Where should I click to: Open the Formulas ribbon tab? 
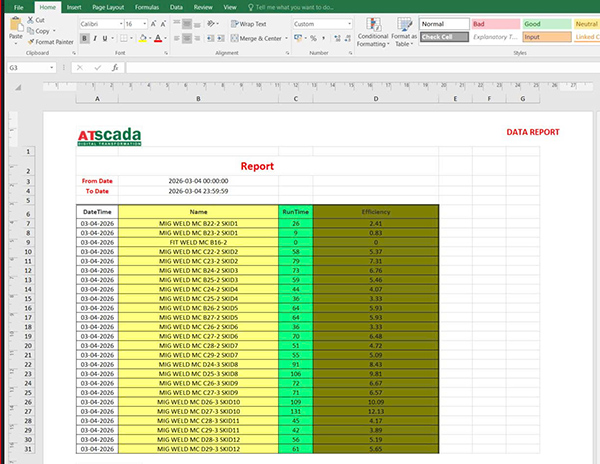(147, 6)
